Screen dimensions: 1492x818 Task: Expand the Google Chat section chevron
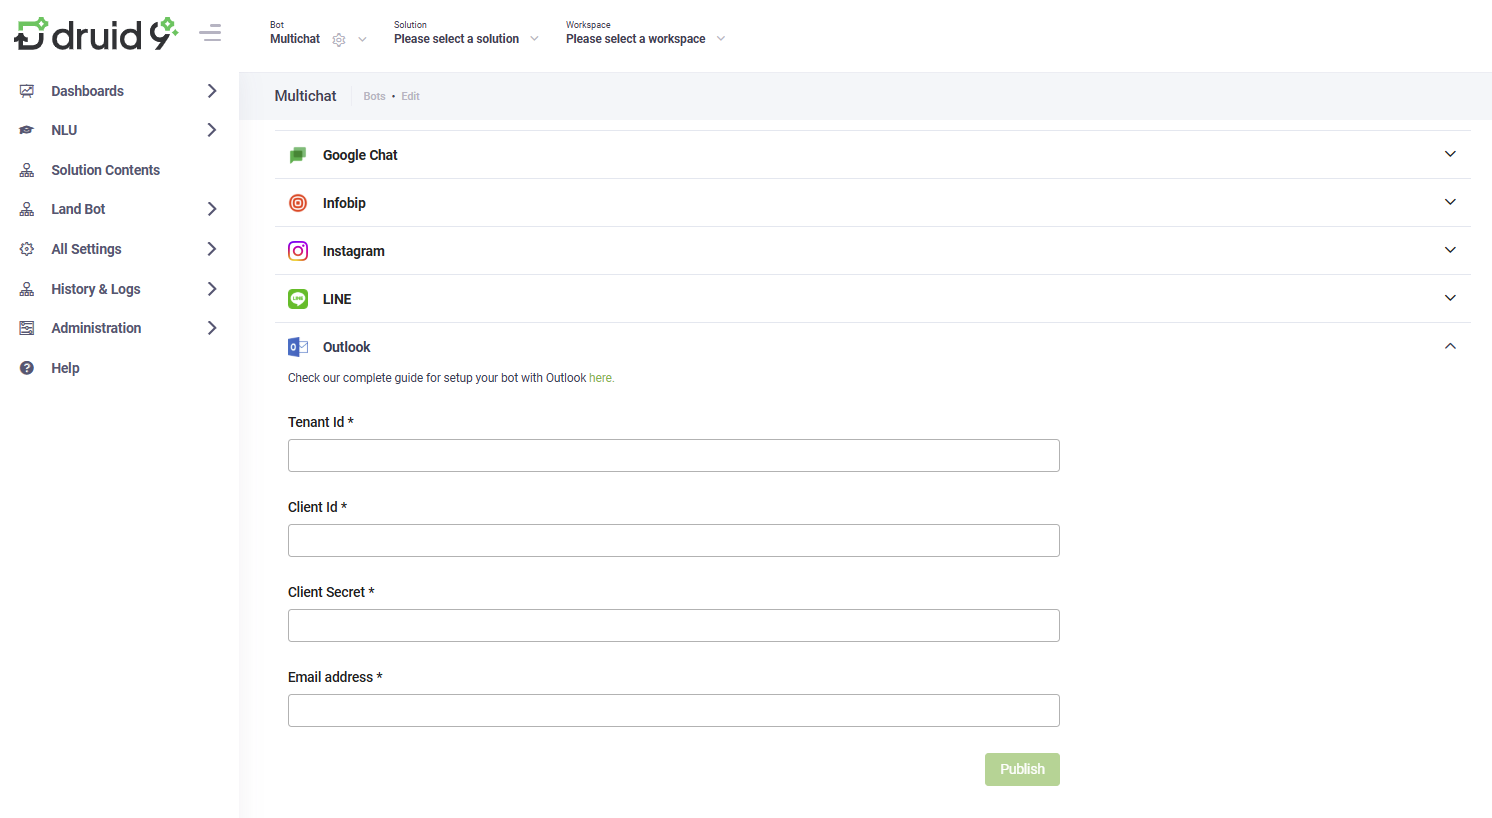point(1450,154)
